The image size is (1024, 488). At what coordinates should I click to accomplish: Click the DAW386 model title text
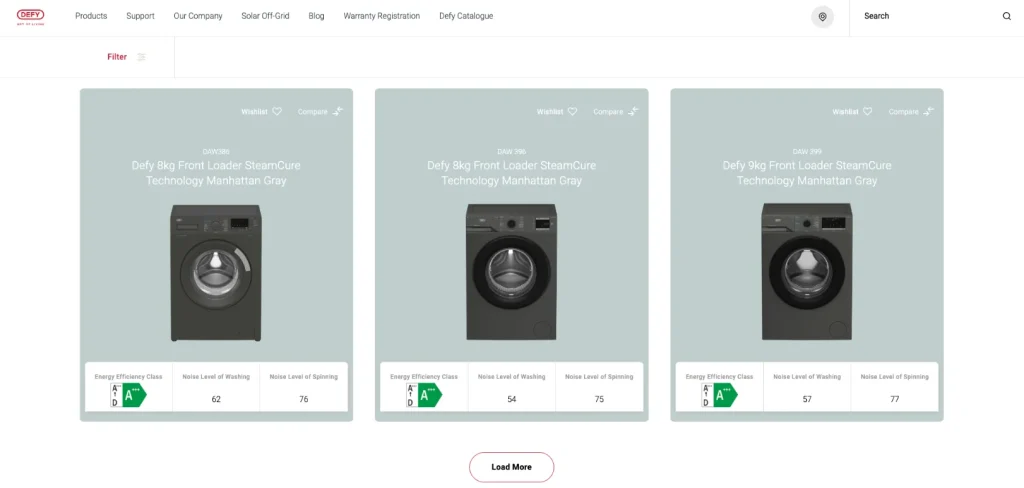(x=216, y=152)
